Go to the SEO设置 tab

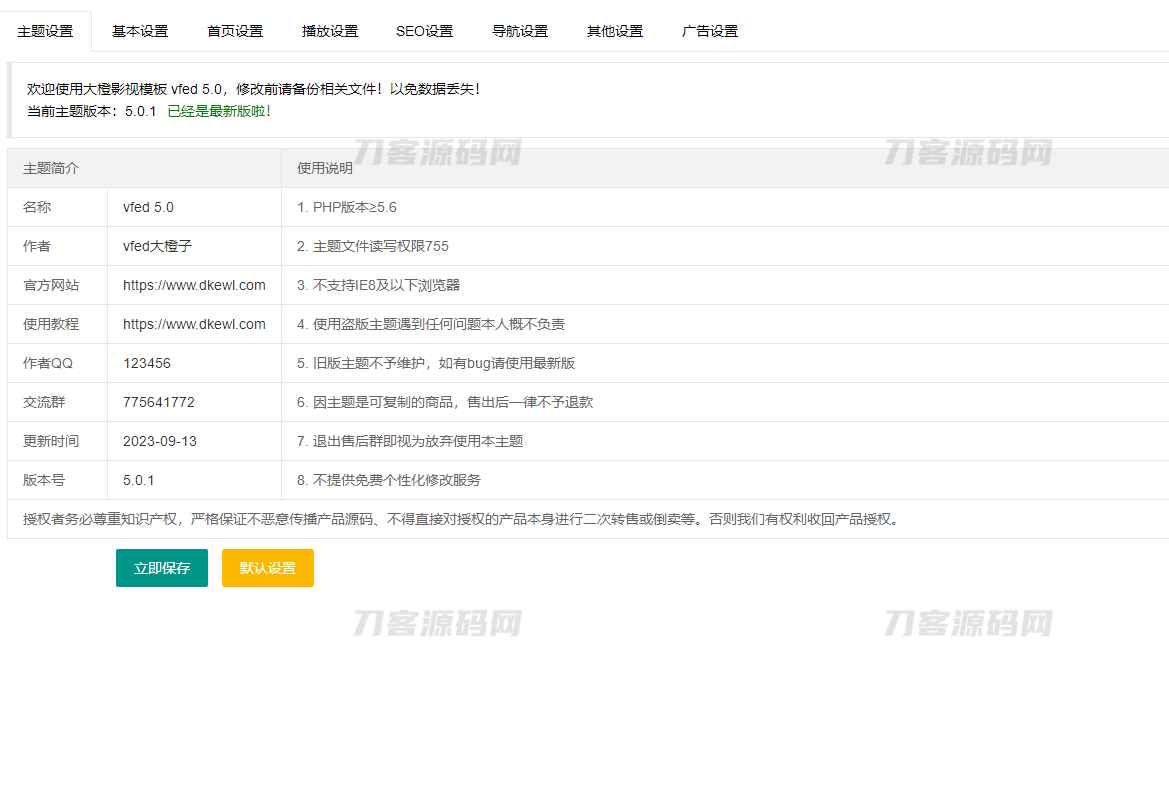(424, 31)
